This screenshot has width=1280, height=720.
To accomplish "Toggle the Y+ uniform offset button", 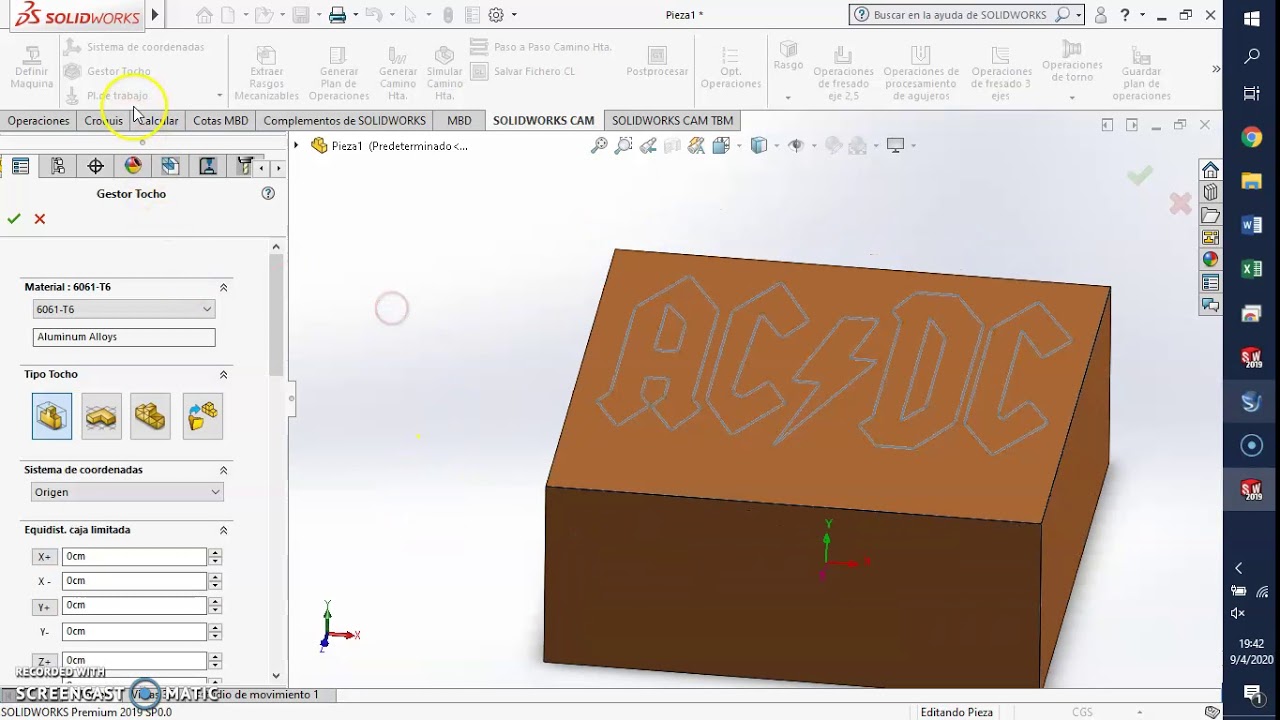I will tap(44, 607).
